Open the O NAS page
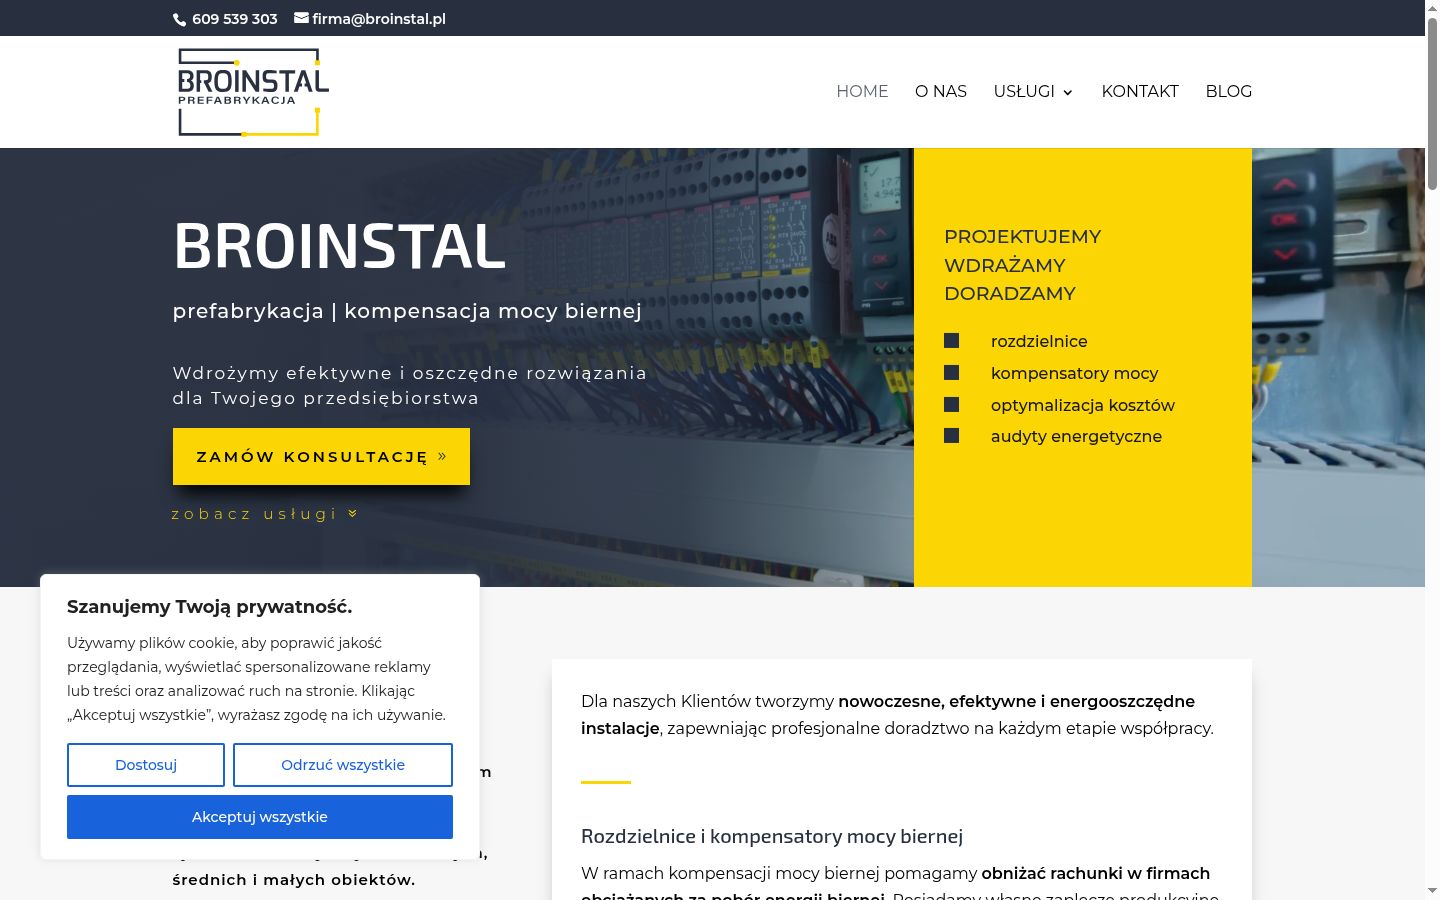 [941, 91]
